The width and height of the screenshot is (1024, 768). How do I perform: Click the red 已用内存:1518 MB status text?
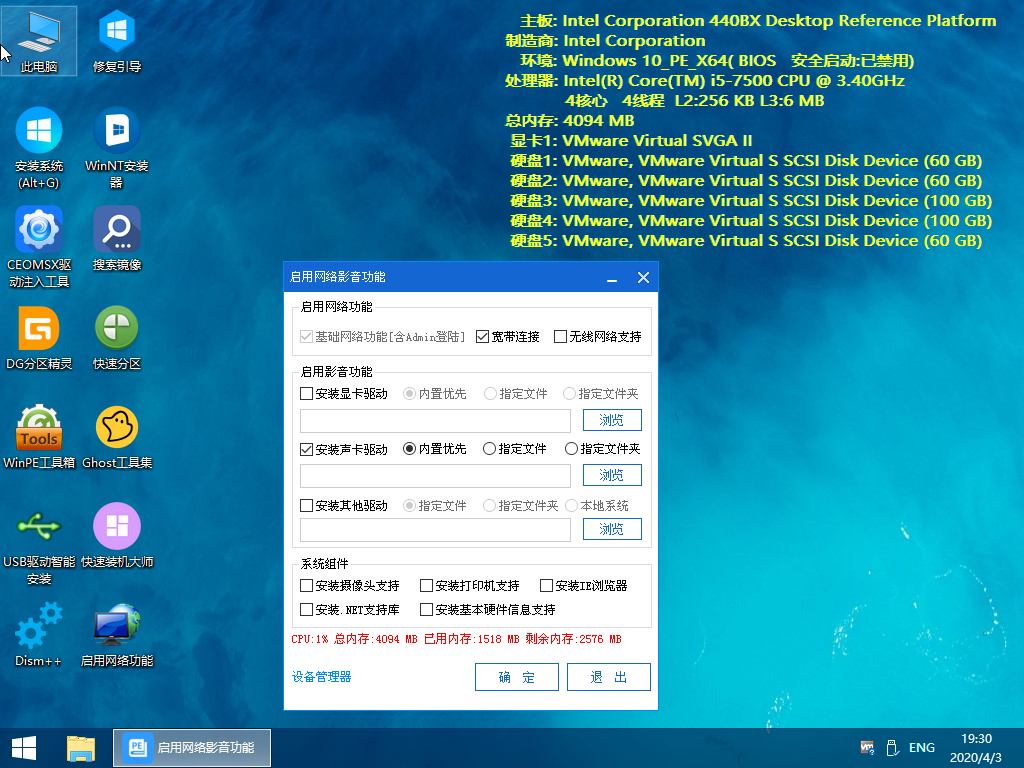point(472,639)
